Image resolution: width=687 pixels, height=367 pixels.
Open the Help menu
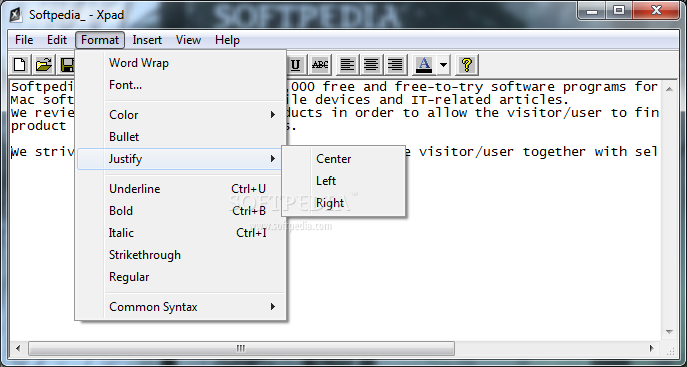227,40
